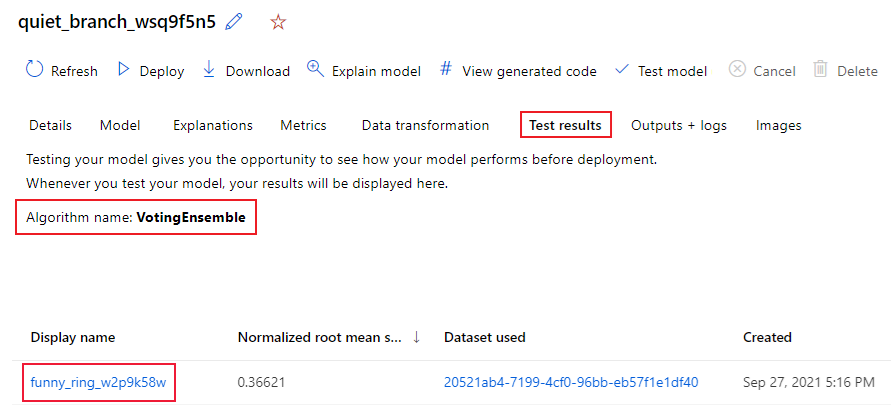Open View generated code hash icon
This screenshot has width=891, height=416.
446,70
